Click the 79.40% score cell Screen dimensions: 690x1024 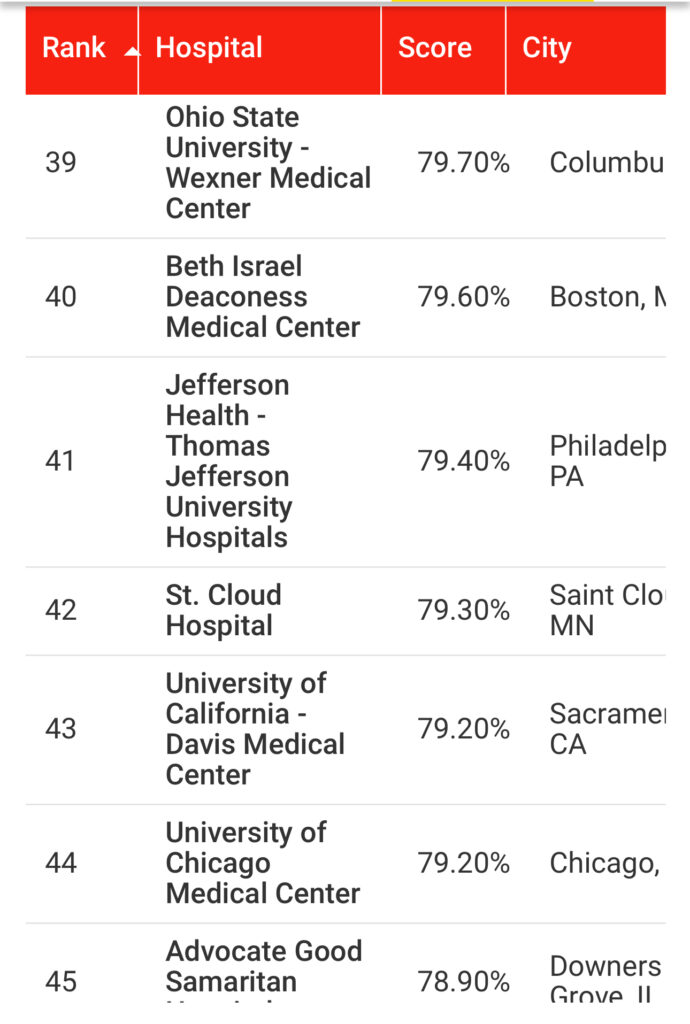point(463,461)
